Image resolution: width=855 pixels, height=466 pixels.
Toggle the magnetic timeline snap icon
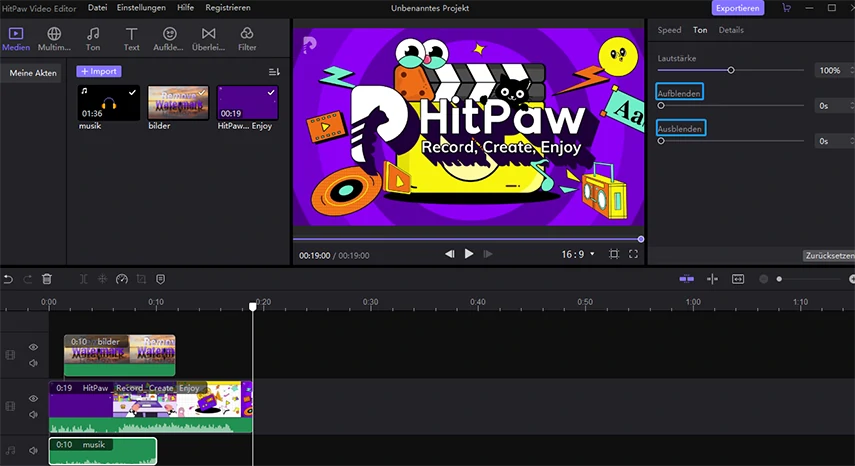pos(687,279)
